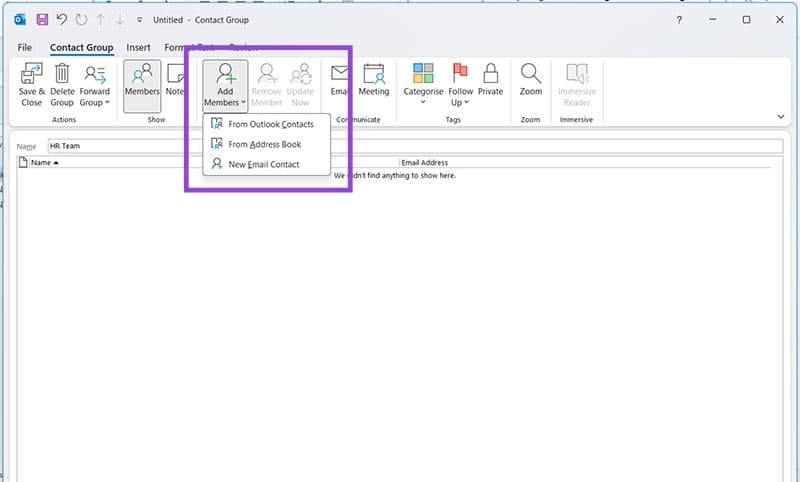800x482 pixels.
Task: Click the Save & Close icon
Action: [x=31, y=82]
